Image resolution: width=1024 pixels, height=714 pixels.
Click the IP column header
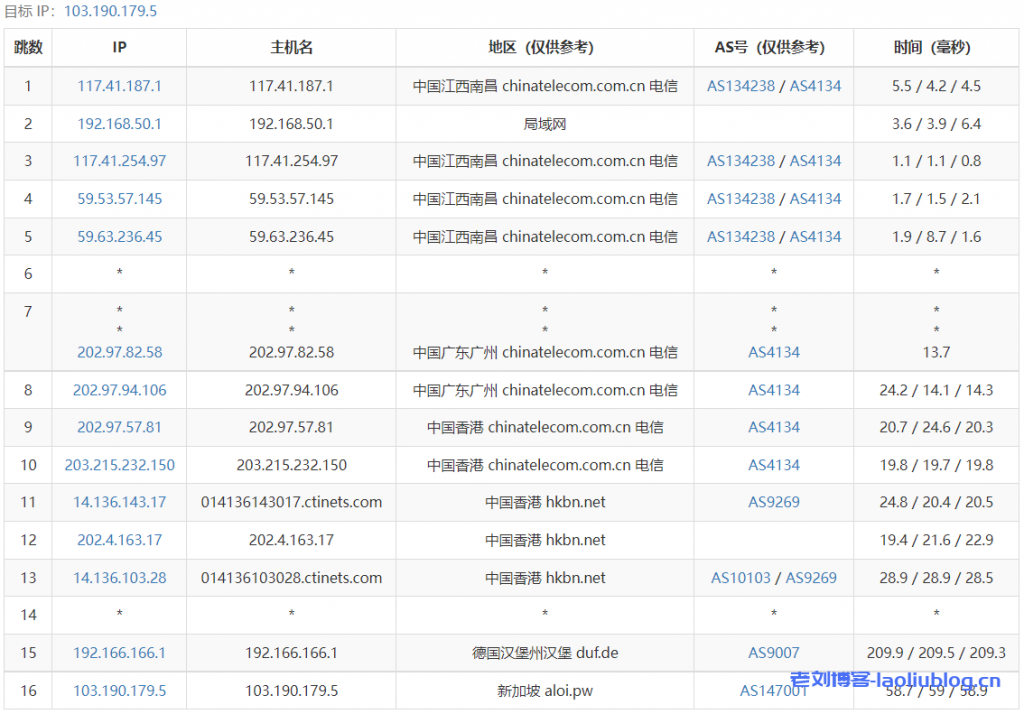point(119,47)
